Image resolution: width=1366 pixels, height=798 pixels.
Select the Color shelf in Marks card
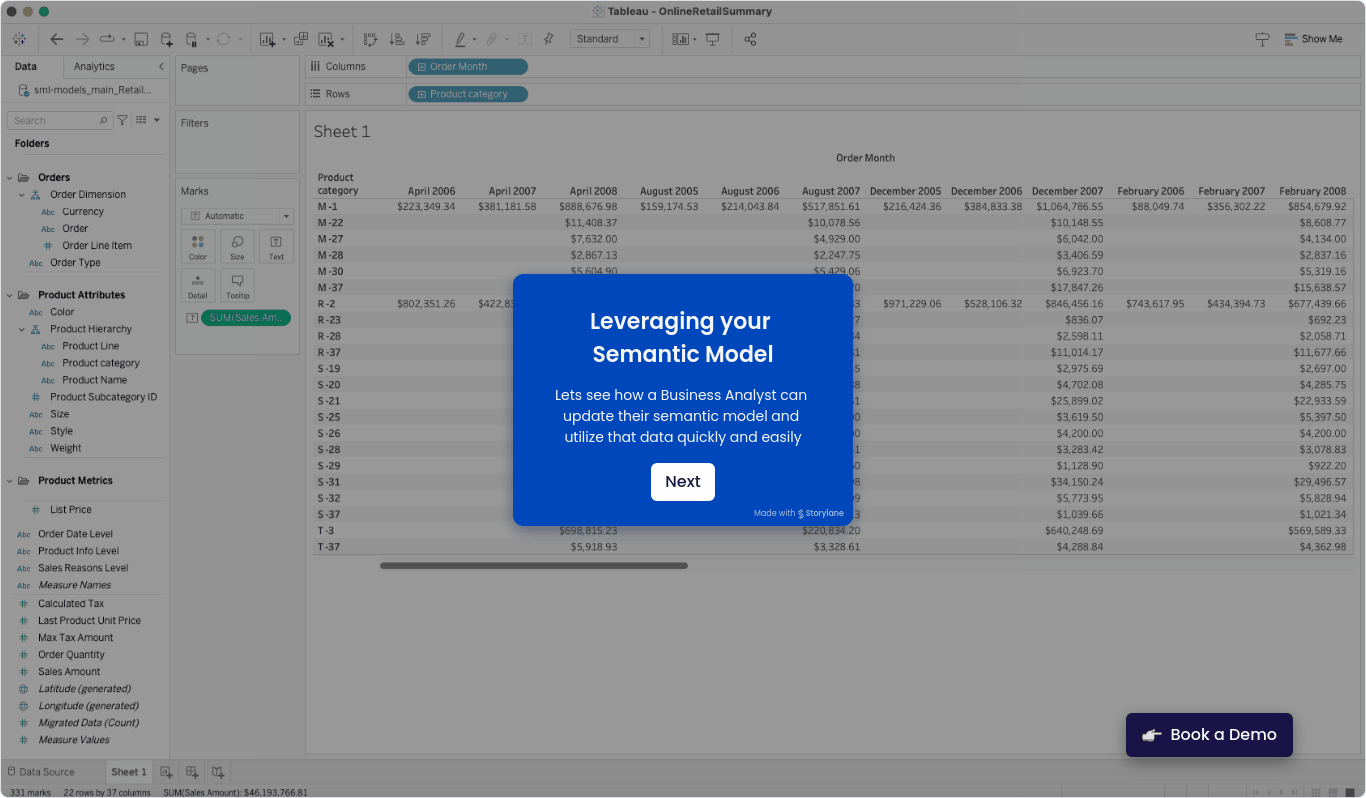point(198,246)
